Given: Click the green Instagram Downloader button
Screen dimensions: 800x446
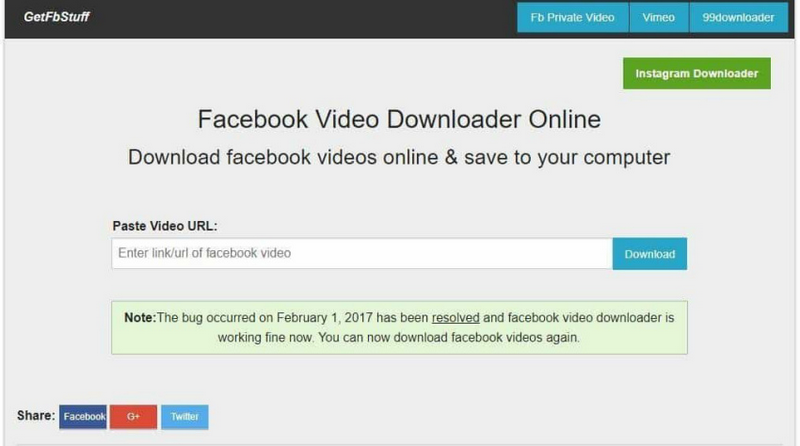Looking at the screenshot, I should click(696, 73).
